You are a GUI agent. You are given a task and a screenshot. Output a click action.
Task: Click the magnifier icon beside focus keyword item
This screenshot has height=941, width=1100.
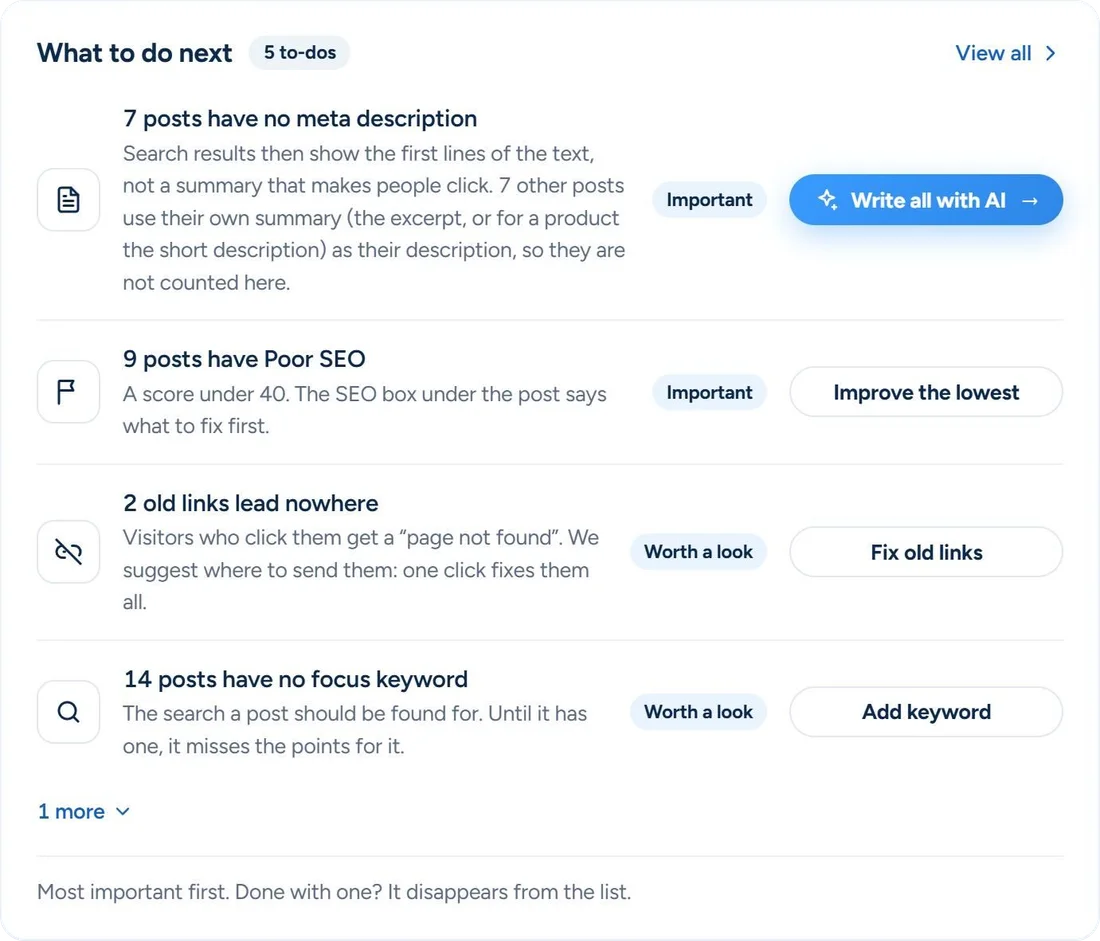click(x=68, y=712)
